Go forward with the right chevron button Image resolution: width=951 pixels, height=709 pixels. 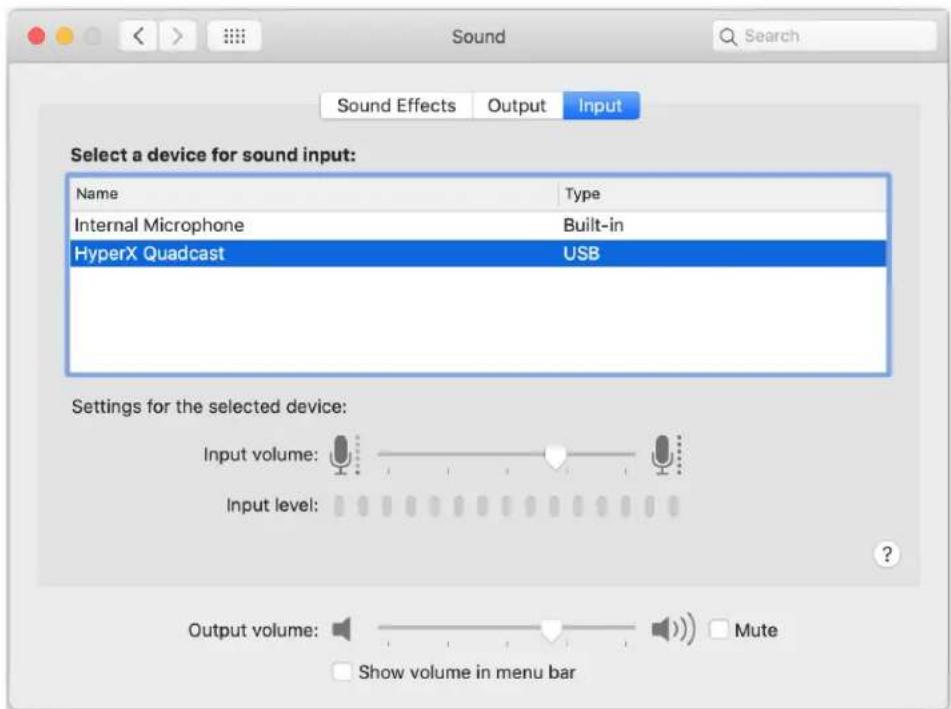click(177, 36)
